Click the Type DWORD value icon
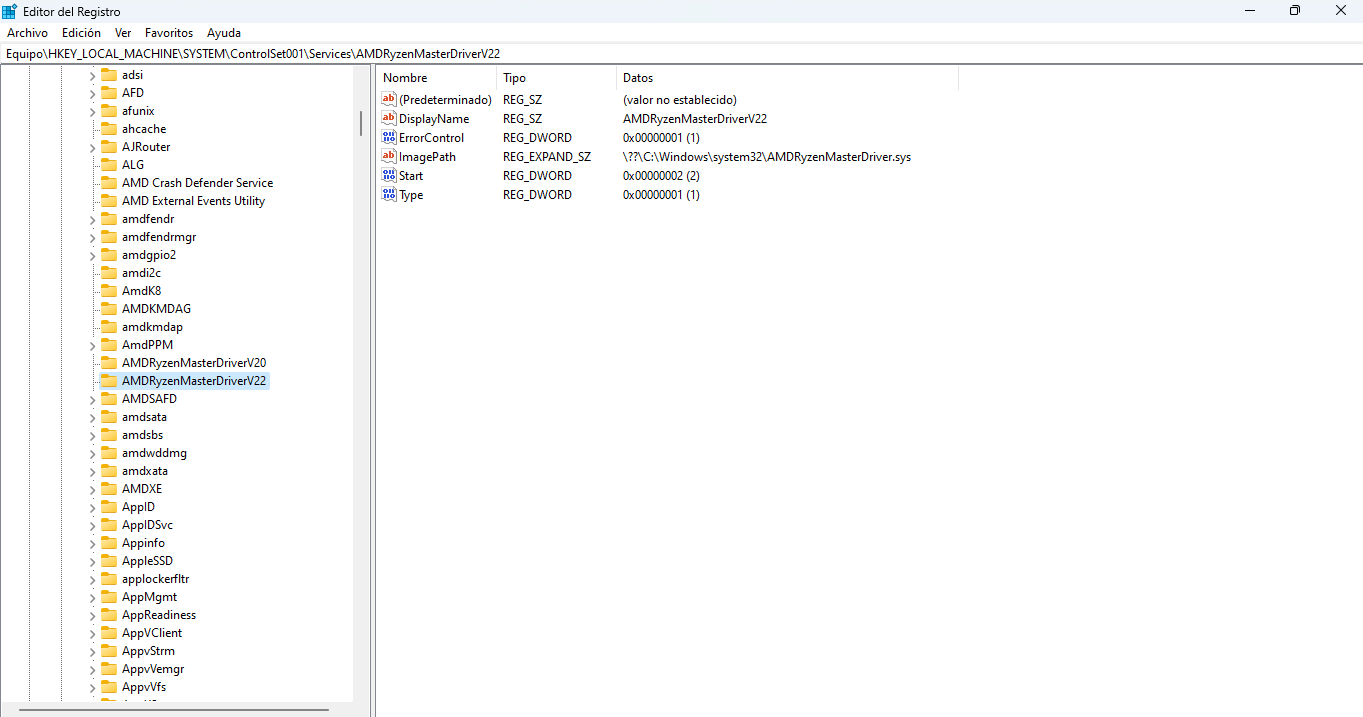 pos(389,195)
